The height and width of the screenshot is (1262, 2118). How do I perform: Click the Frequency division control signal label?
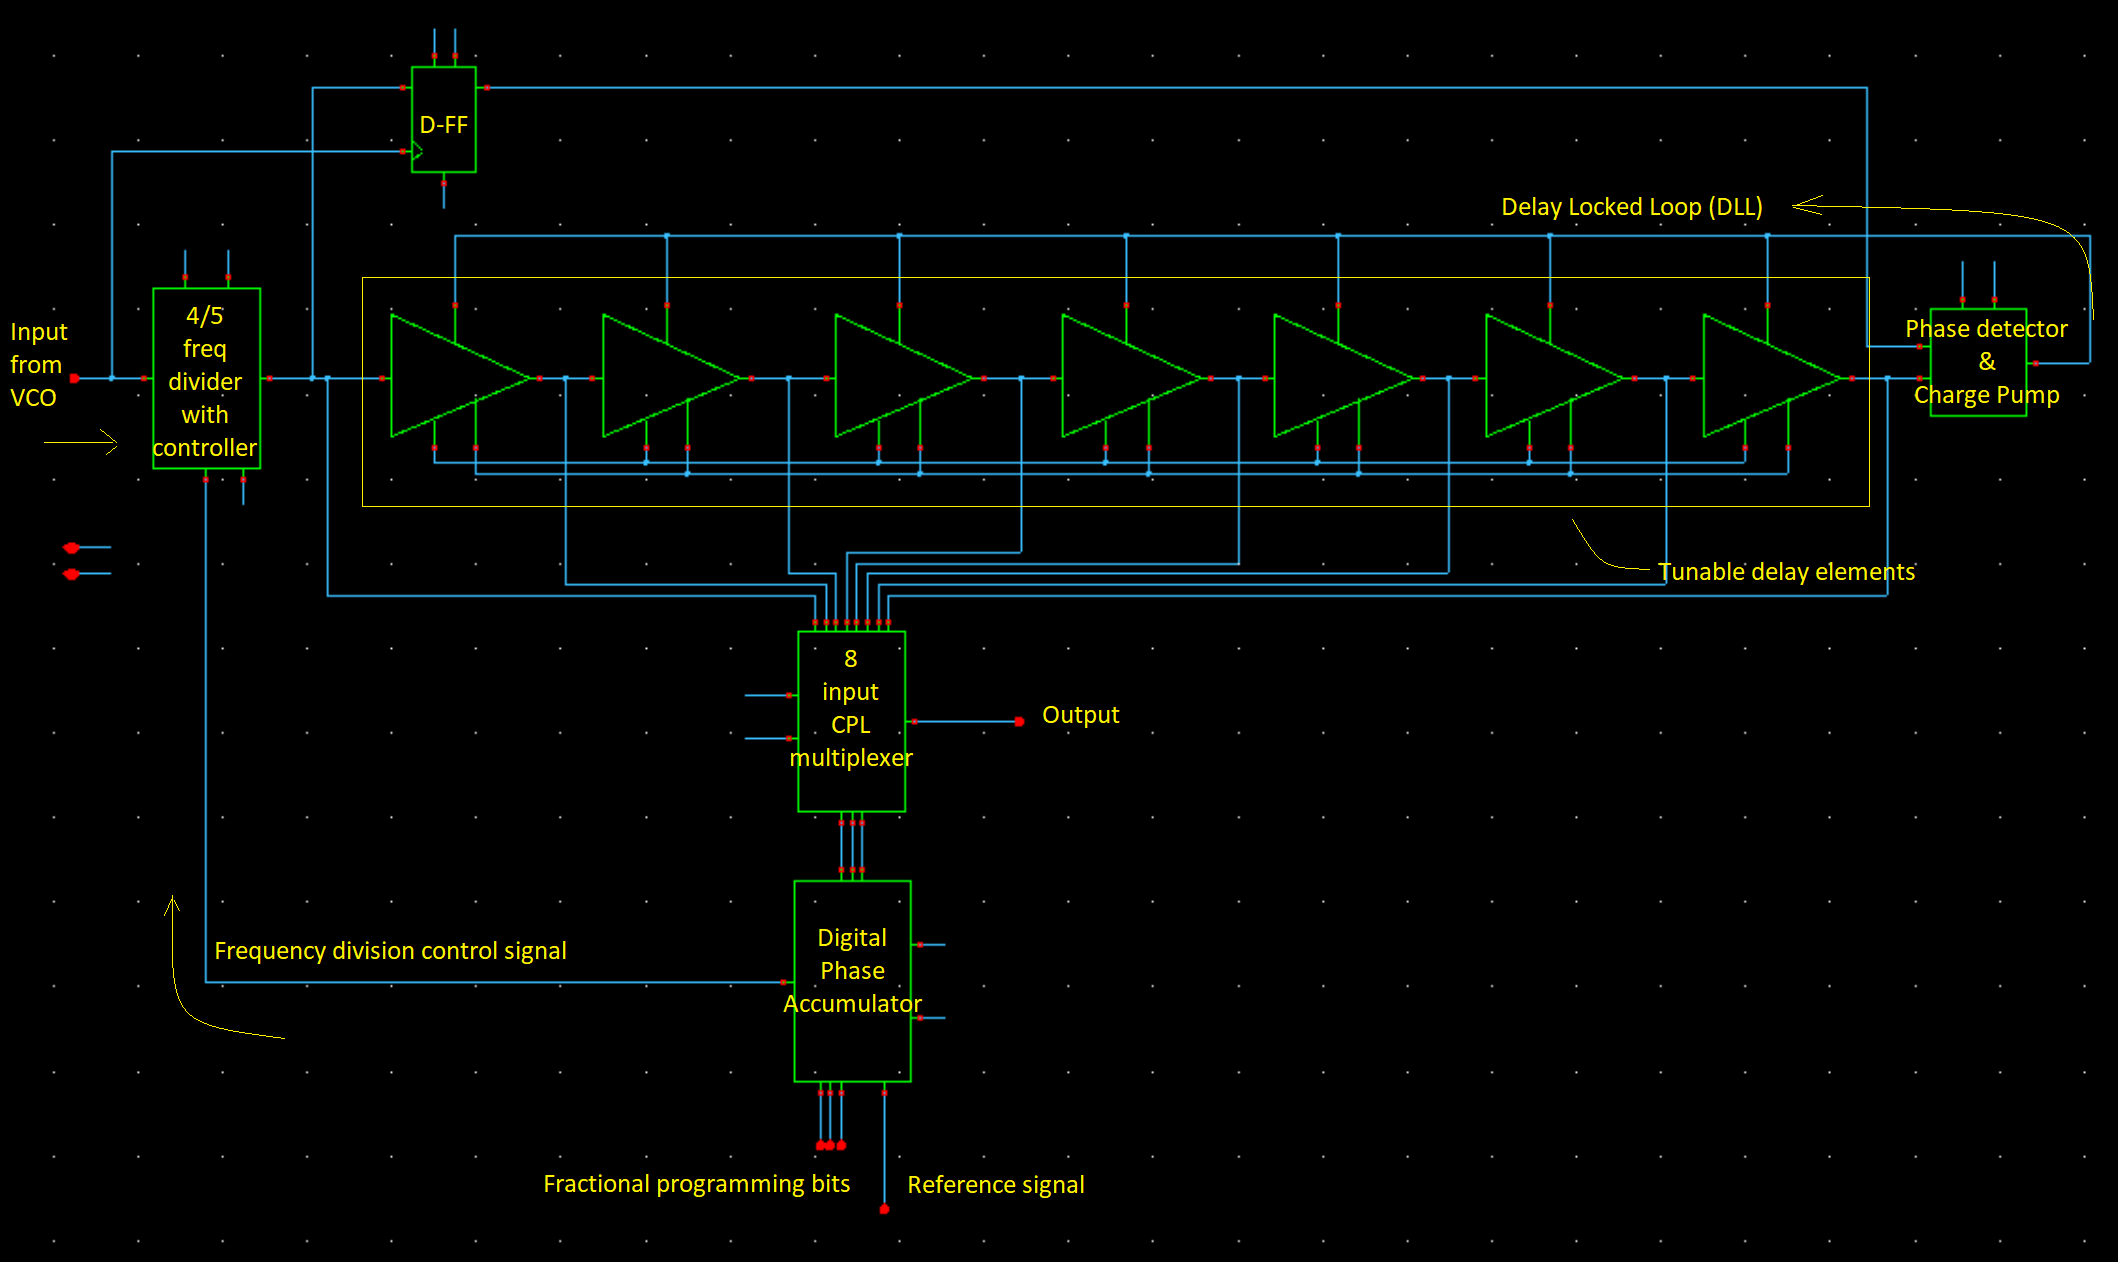coord(390,951)
